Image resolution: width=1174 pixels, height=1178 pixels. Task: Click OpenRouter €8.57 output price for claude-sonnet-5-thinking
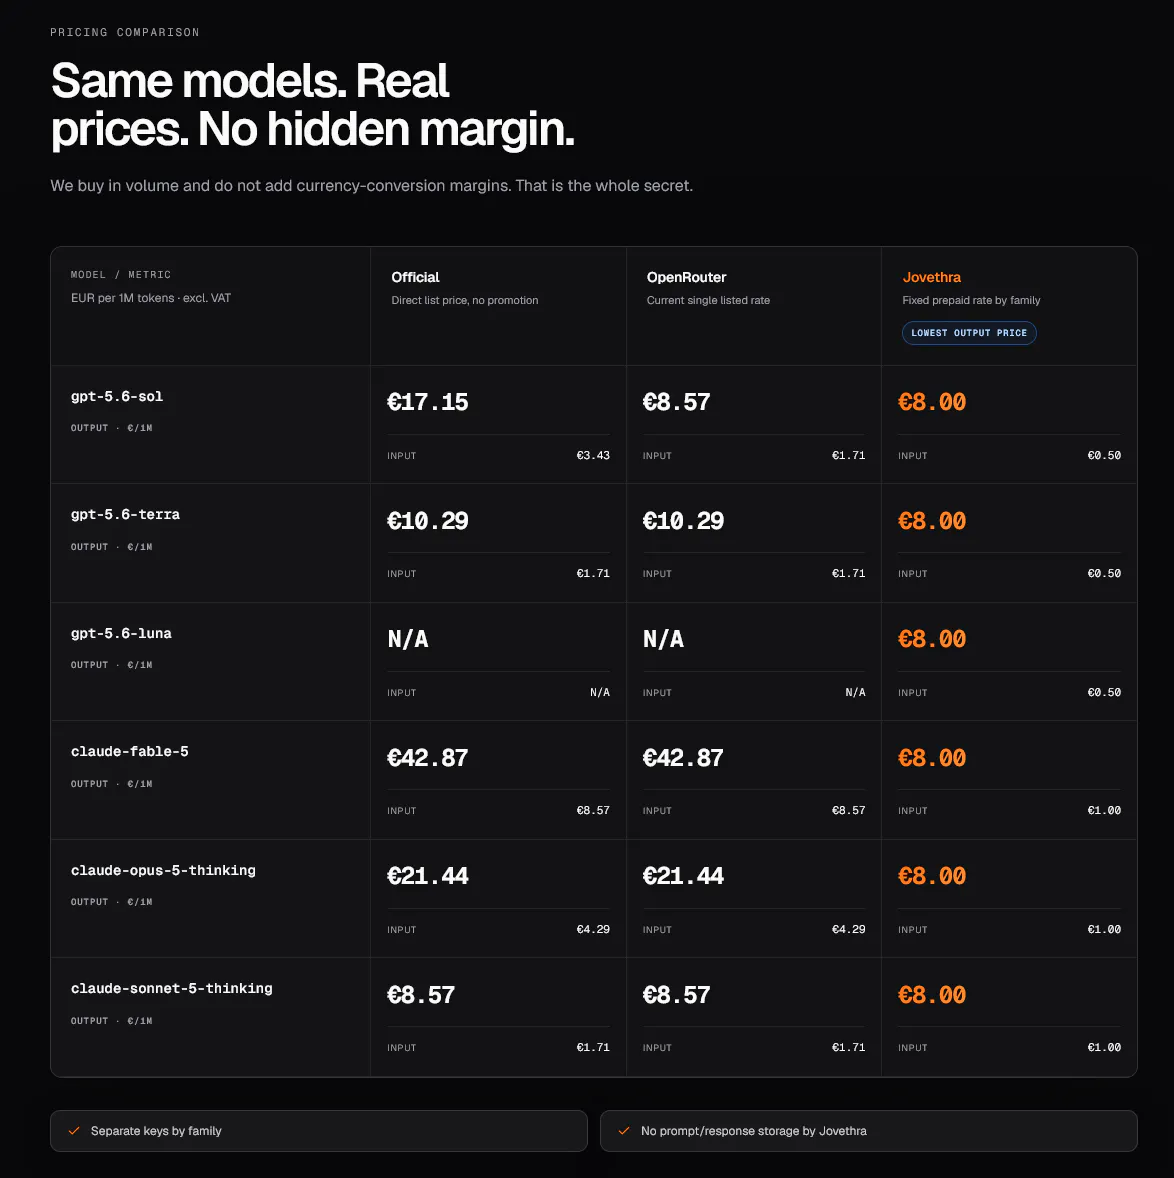point(676,995)
